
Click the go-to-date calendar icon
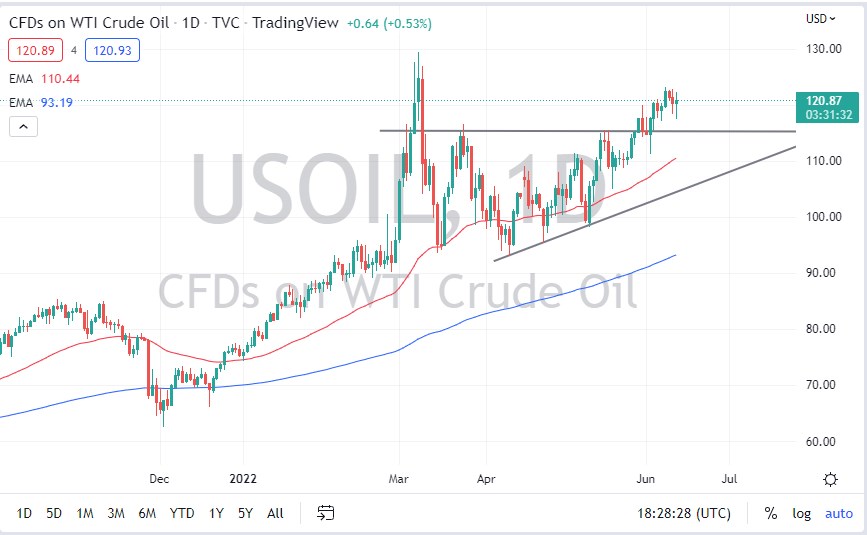pos(326,513)
